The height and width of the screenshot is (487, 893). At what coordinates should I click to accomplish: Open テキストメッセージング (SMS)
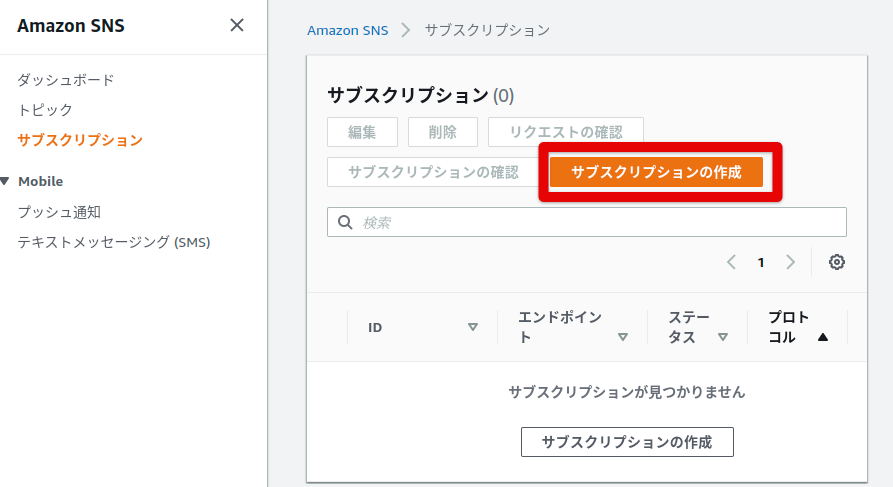(x=114, y=242)
